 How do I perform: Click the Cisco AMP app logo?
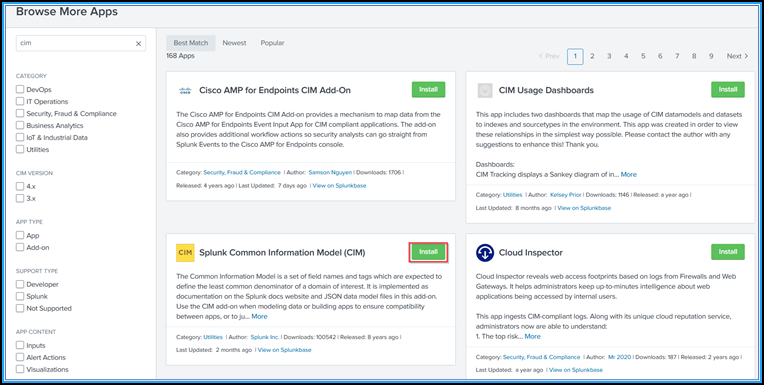[185, 90]
